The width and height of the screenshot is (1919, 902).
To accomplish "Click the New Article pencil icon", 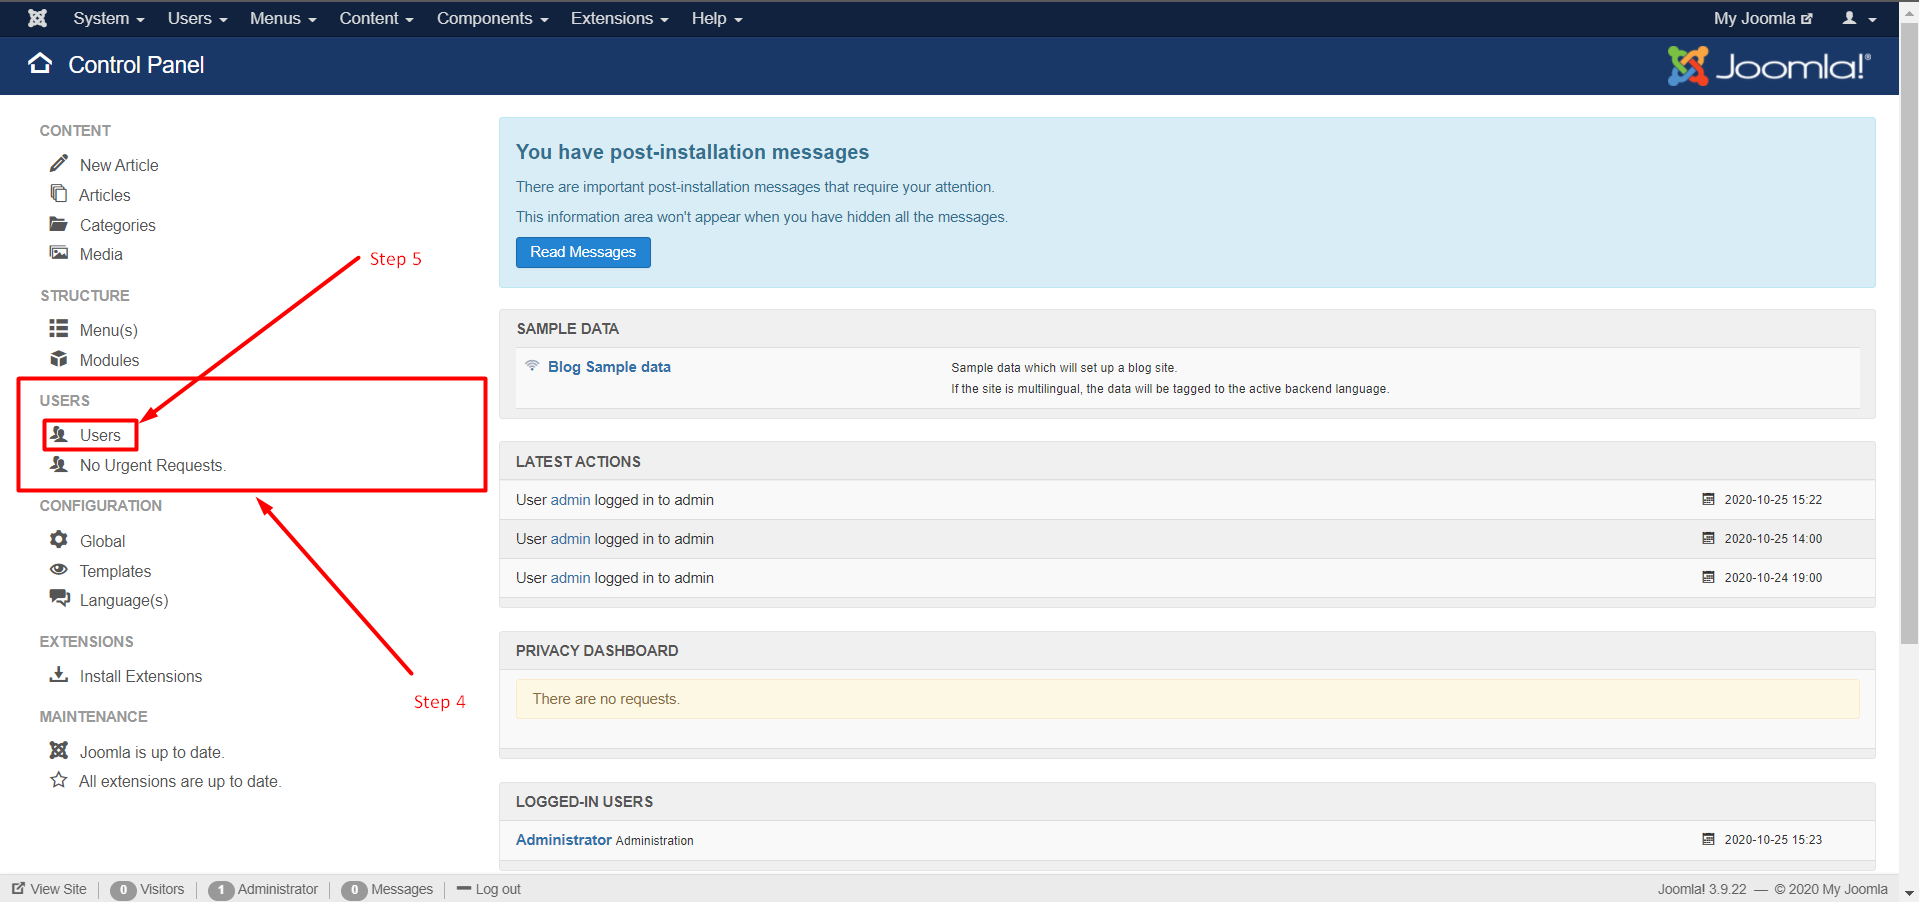I will pyautogui.click(x=59, y=163).
